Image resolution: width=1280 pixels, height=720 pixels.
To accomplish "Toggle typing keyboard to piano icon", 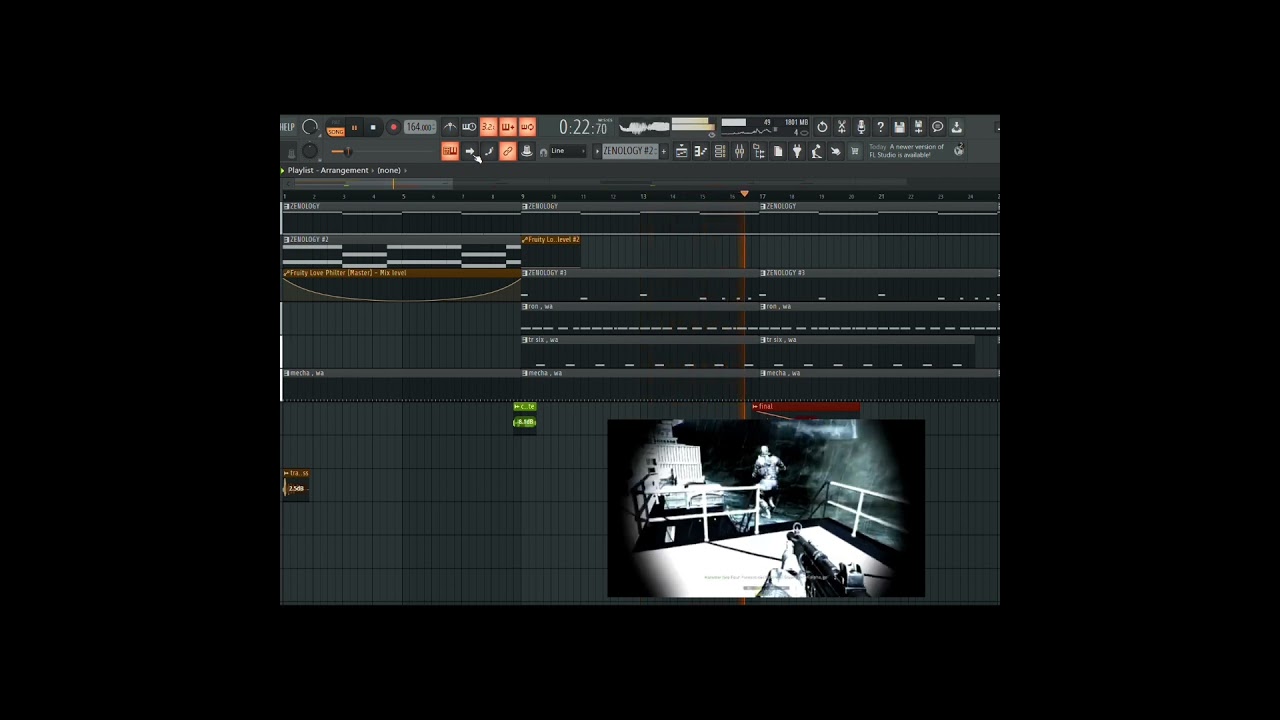I will coord(450,151).
